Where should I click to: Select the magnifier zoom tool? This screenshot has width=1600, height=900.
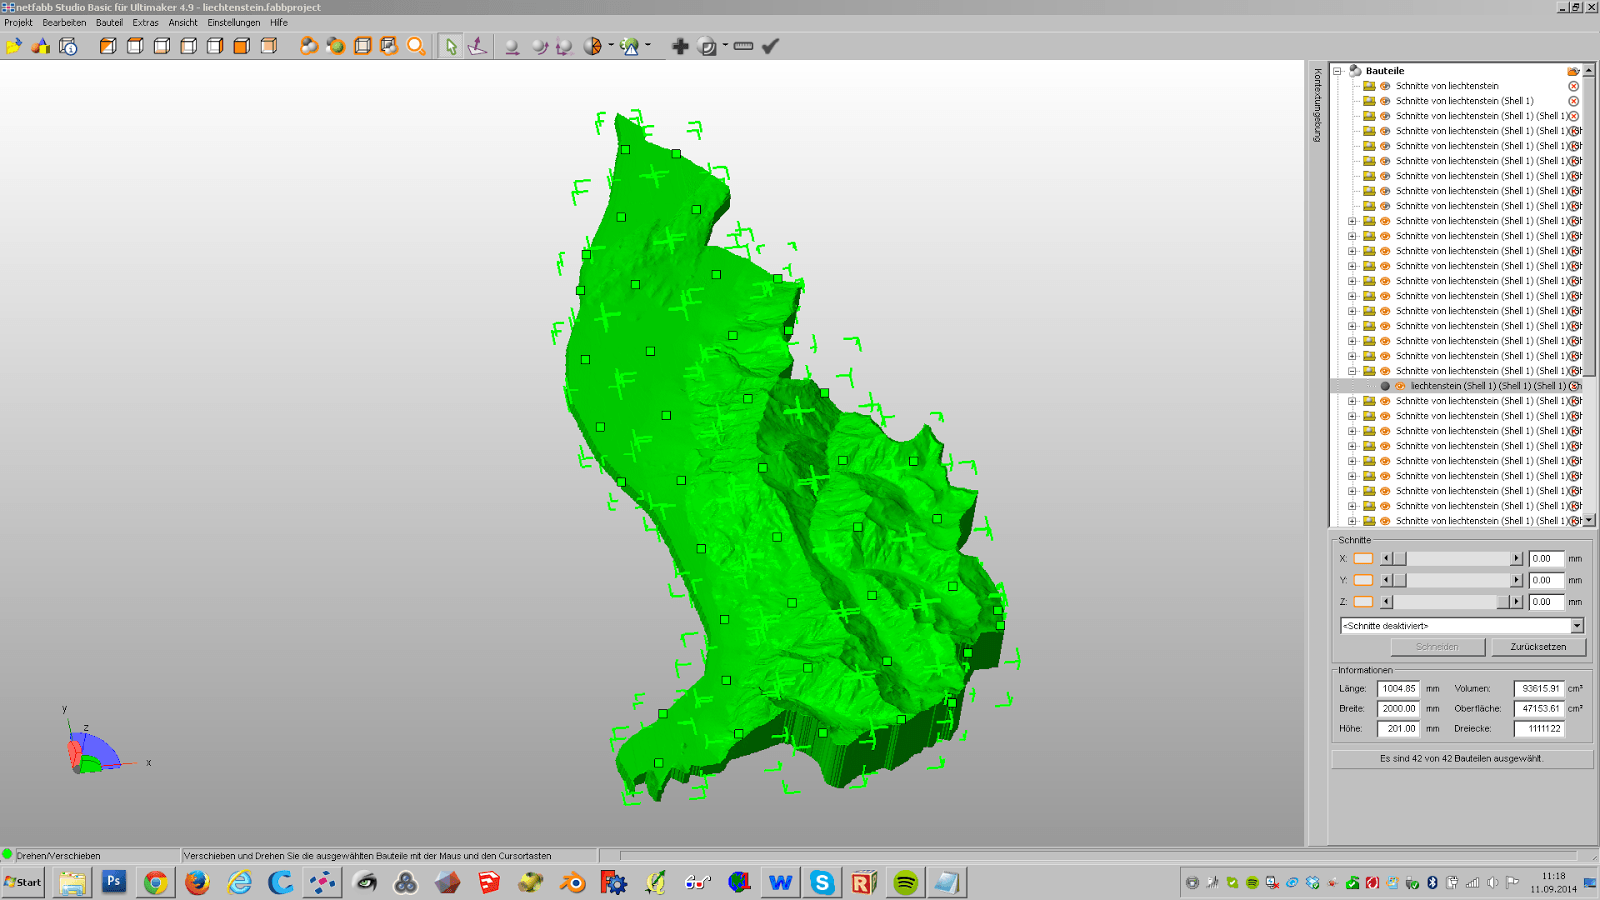click(416, 46)
